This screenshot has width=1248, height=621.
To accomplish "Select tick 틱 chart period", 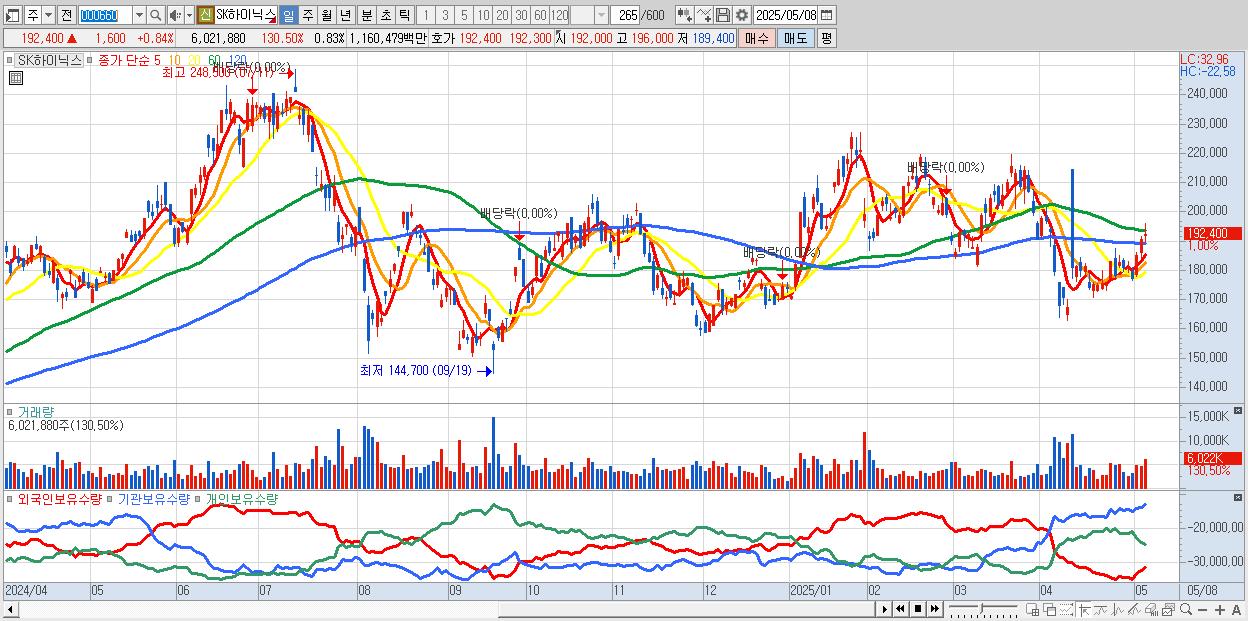I will (404, 15).
